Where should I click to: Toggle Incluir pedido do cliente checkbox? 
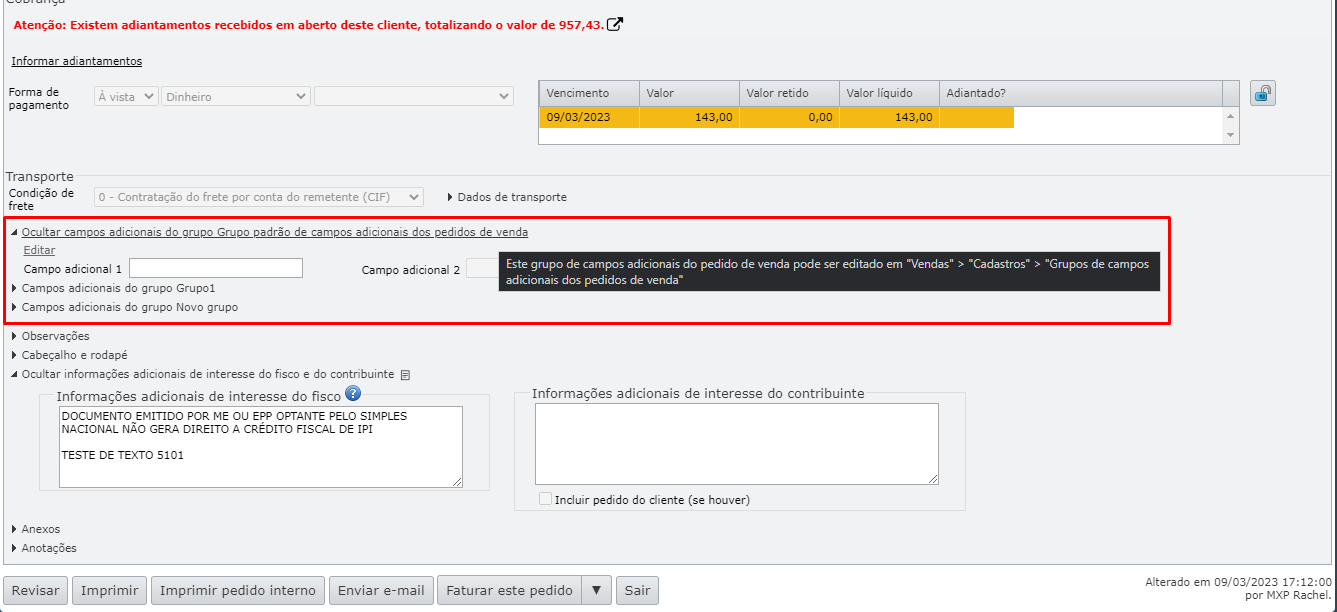coord(545,499)
